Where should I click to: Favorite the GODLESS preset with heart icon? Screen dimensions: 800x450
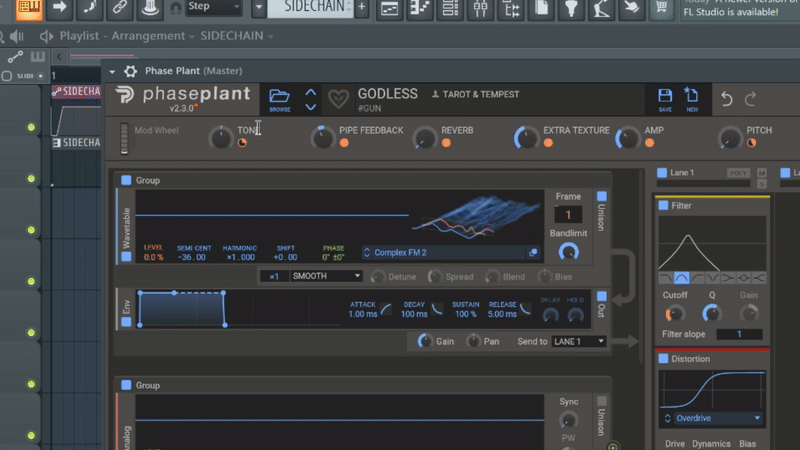coord(338,98)
